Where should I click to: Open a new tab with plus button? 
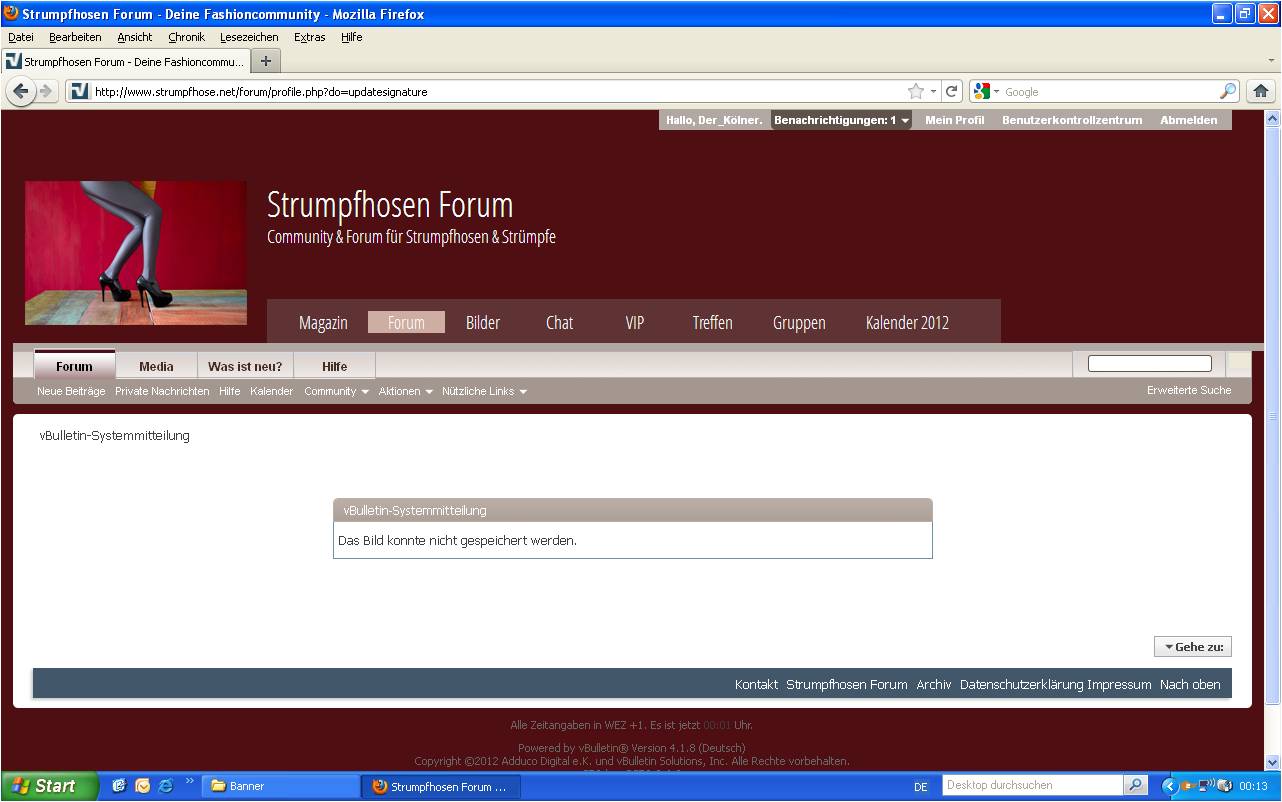click(266, 61)
